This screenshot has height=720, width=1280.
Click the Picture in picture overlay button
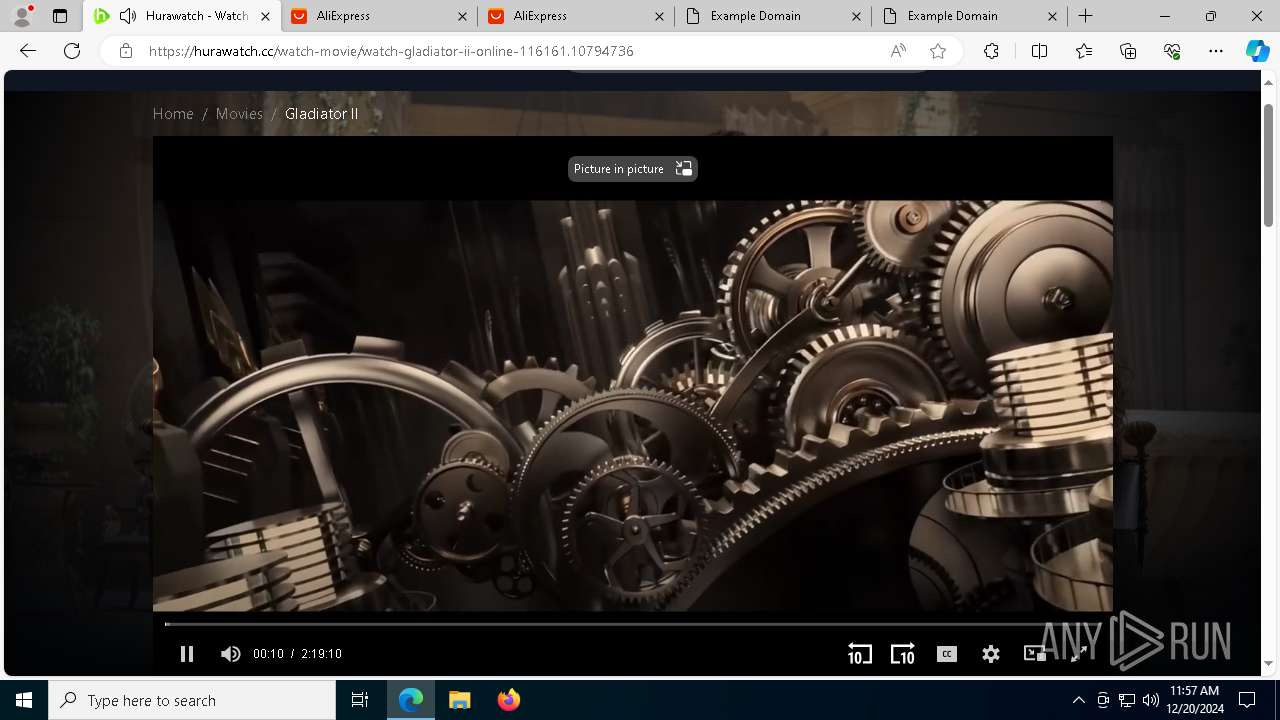click(x=633, y=169)
